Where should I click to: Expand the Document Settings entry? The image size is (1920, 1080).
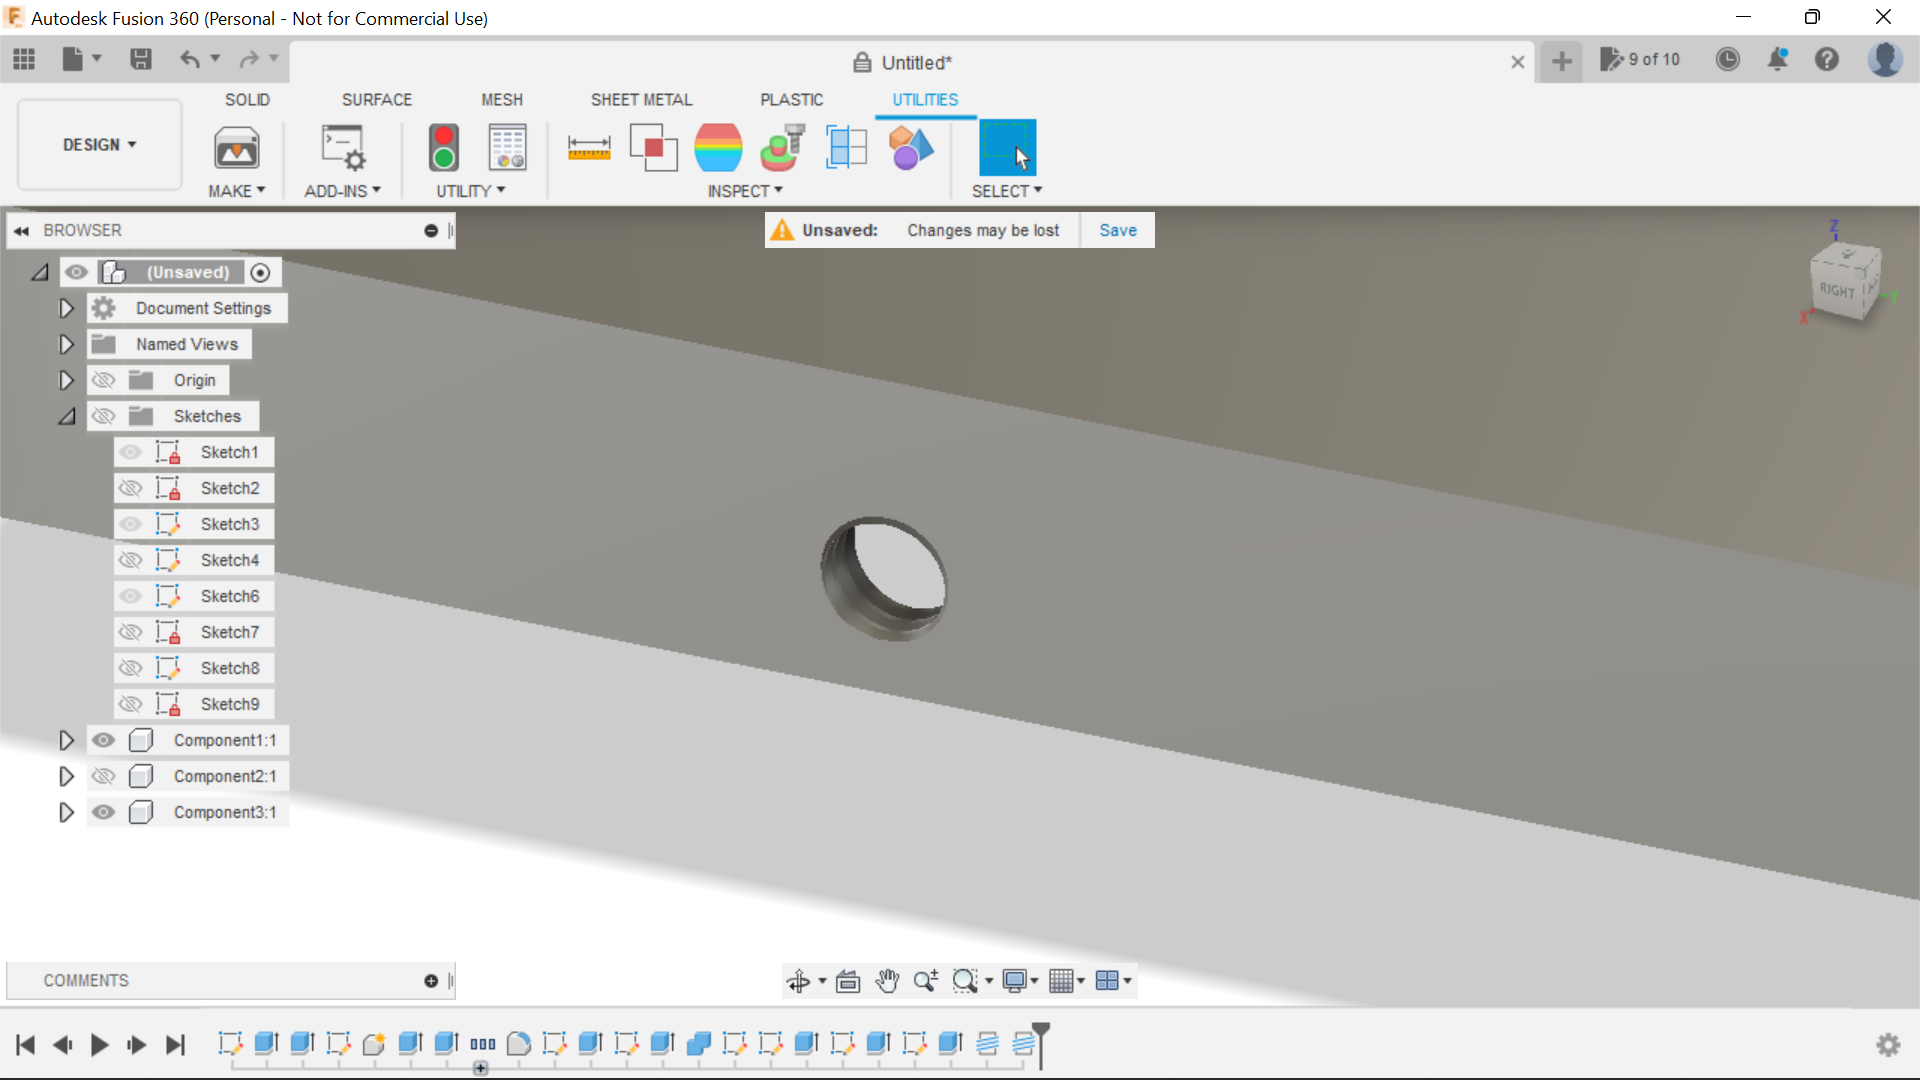66,308
